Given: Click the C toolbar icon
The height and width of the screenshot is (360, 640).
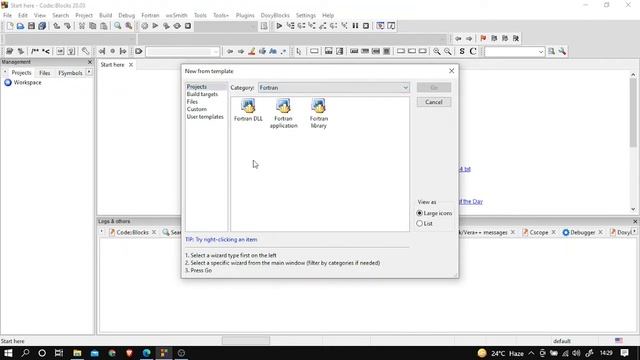Looking at the screenshot, I should coord(473,51).
